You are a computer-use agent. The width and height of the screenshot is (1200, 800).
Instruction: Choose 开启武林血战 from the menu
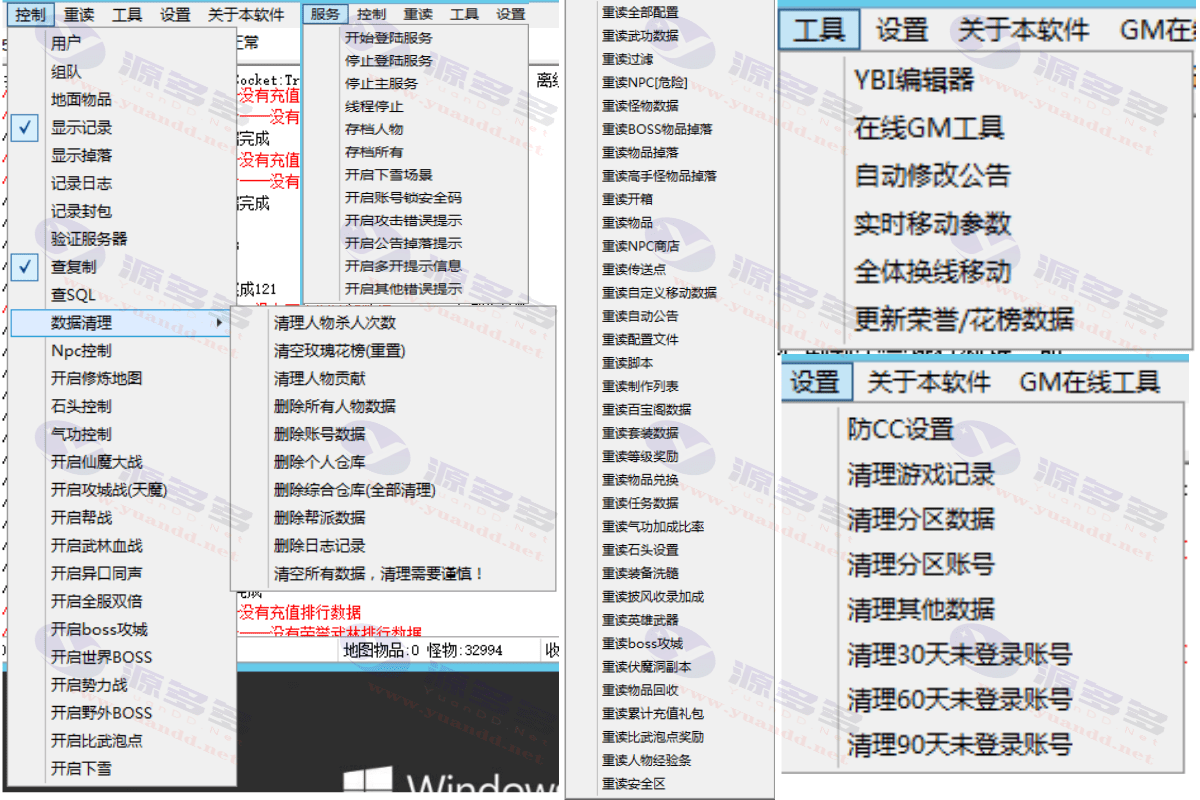[96, 545]
